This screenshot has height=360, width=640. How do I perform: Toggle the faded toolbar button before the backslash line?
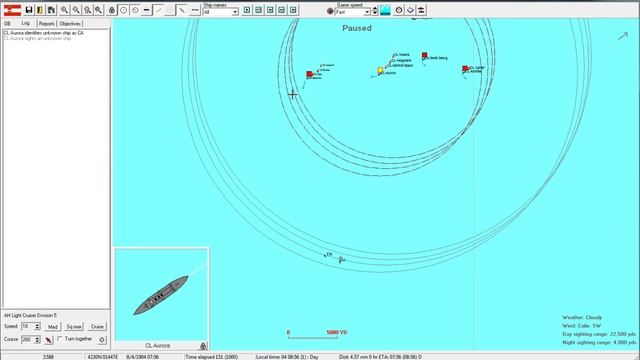170,10
